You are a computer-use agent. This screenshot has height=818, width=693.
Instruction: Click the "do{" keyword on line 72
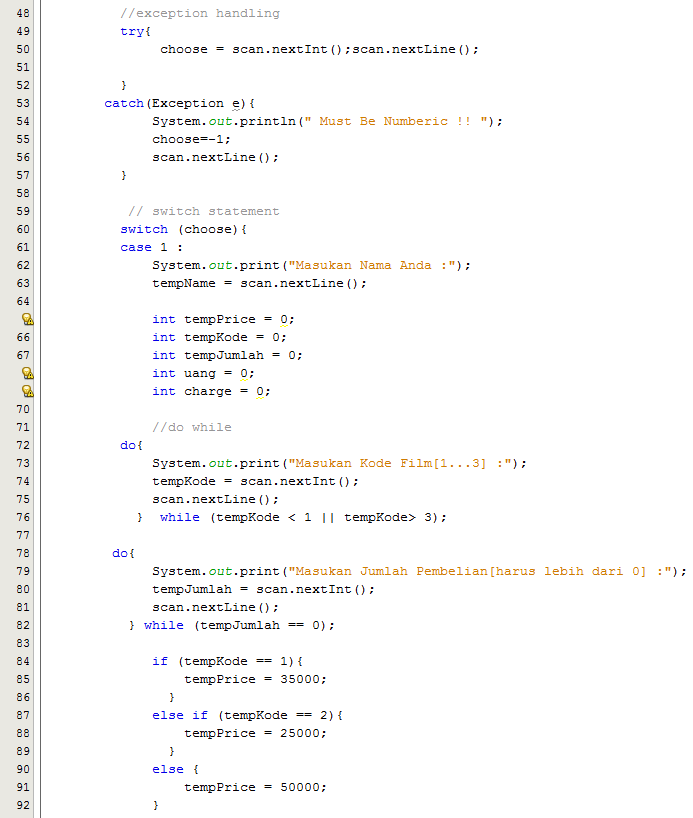pos(131,446)
